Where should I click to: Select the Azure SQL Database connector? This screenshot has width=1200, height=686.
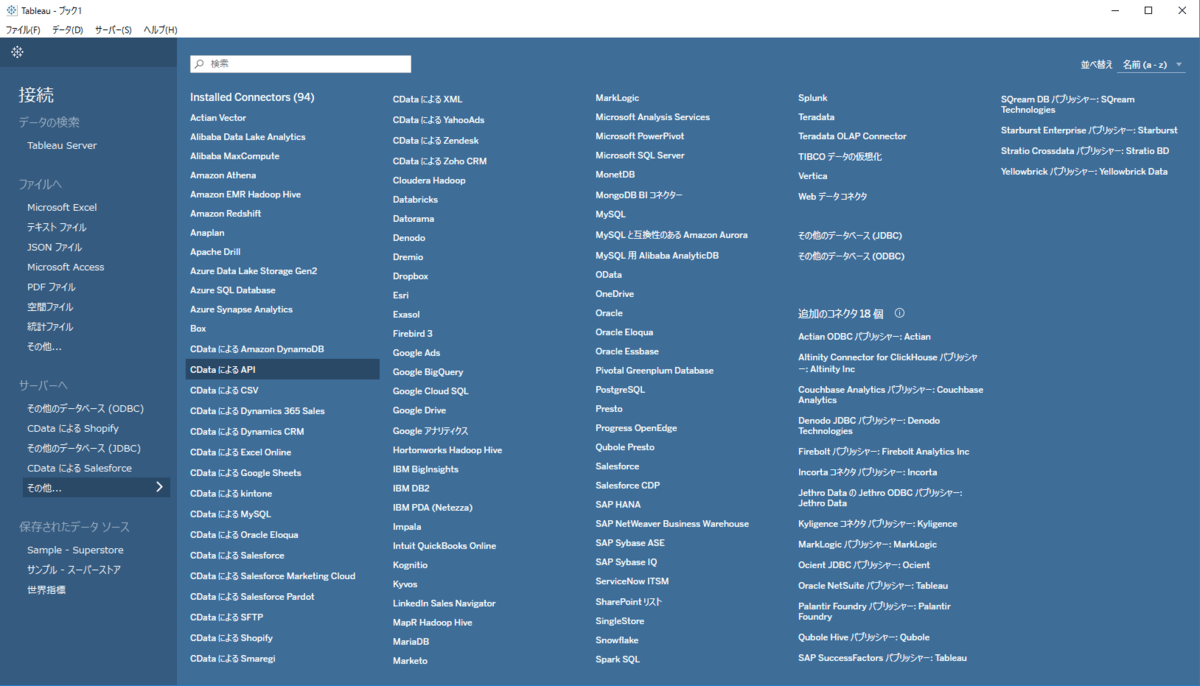coord(233,290)
